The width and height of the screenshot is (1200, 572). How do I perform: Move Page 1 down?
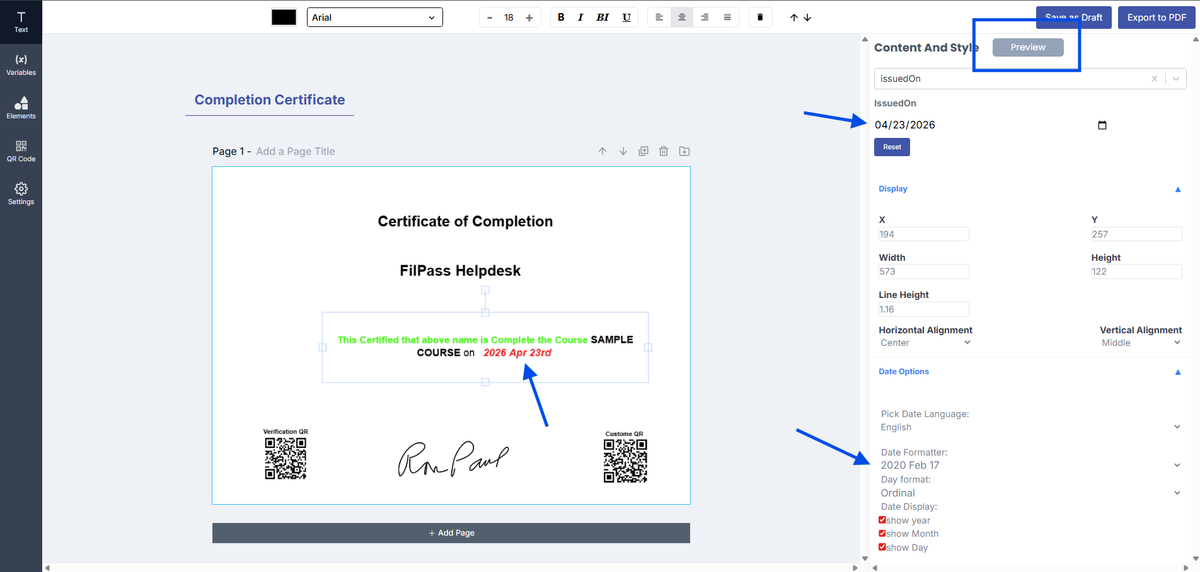[623, 152]
